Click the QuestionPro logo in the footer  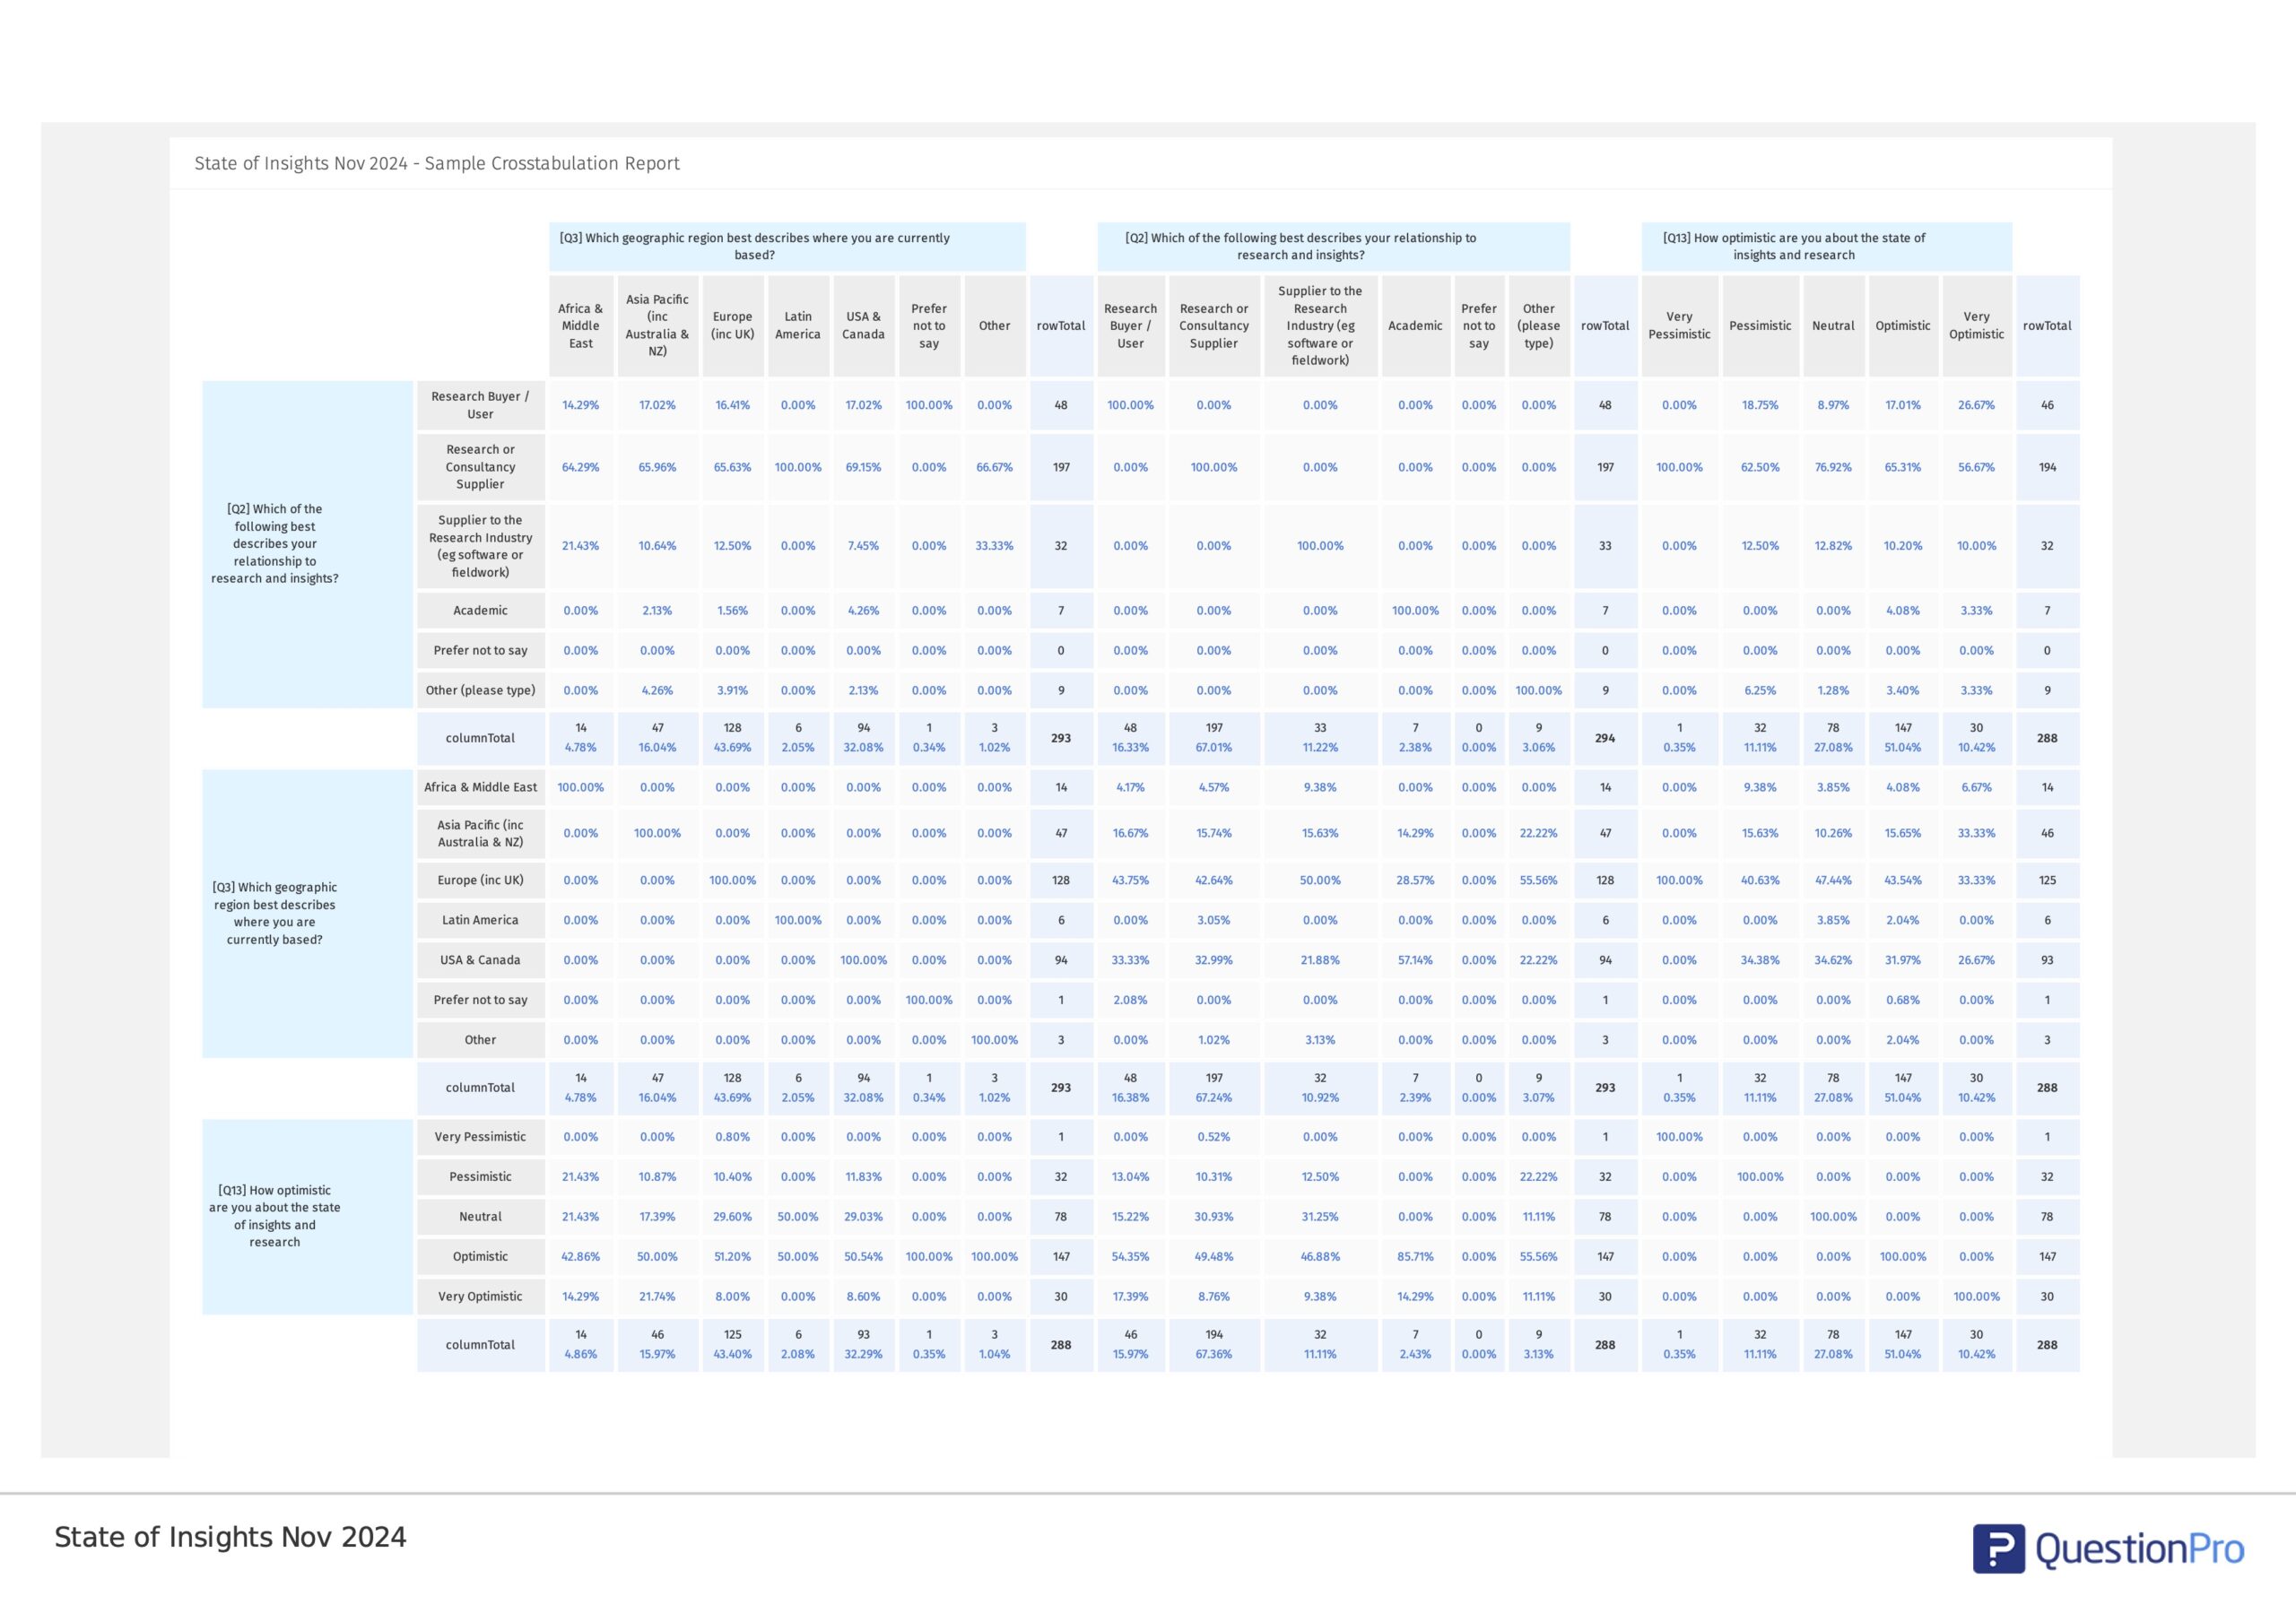(2108, 1548)
